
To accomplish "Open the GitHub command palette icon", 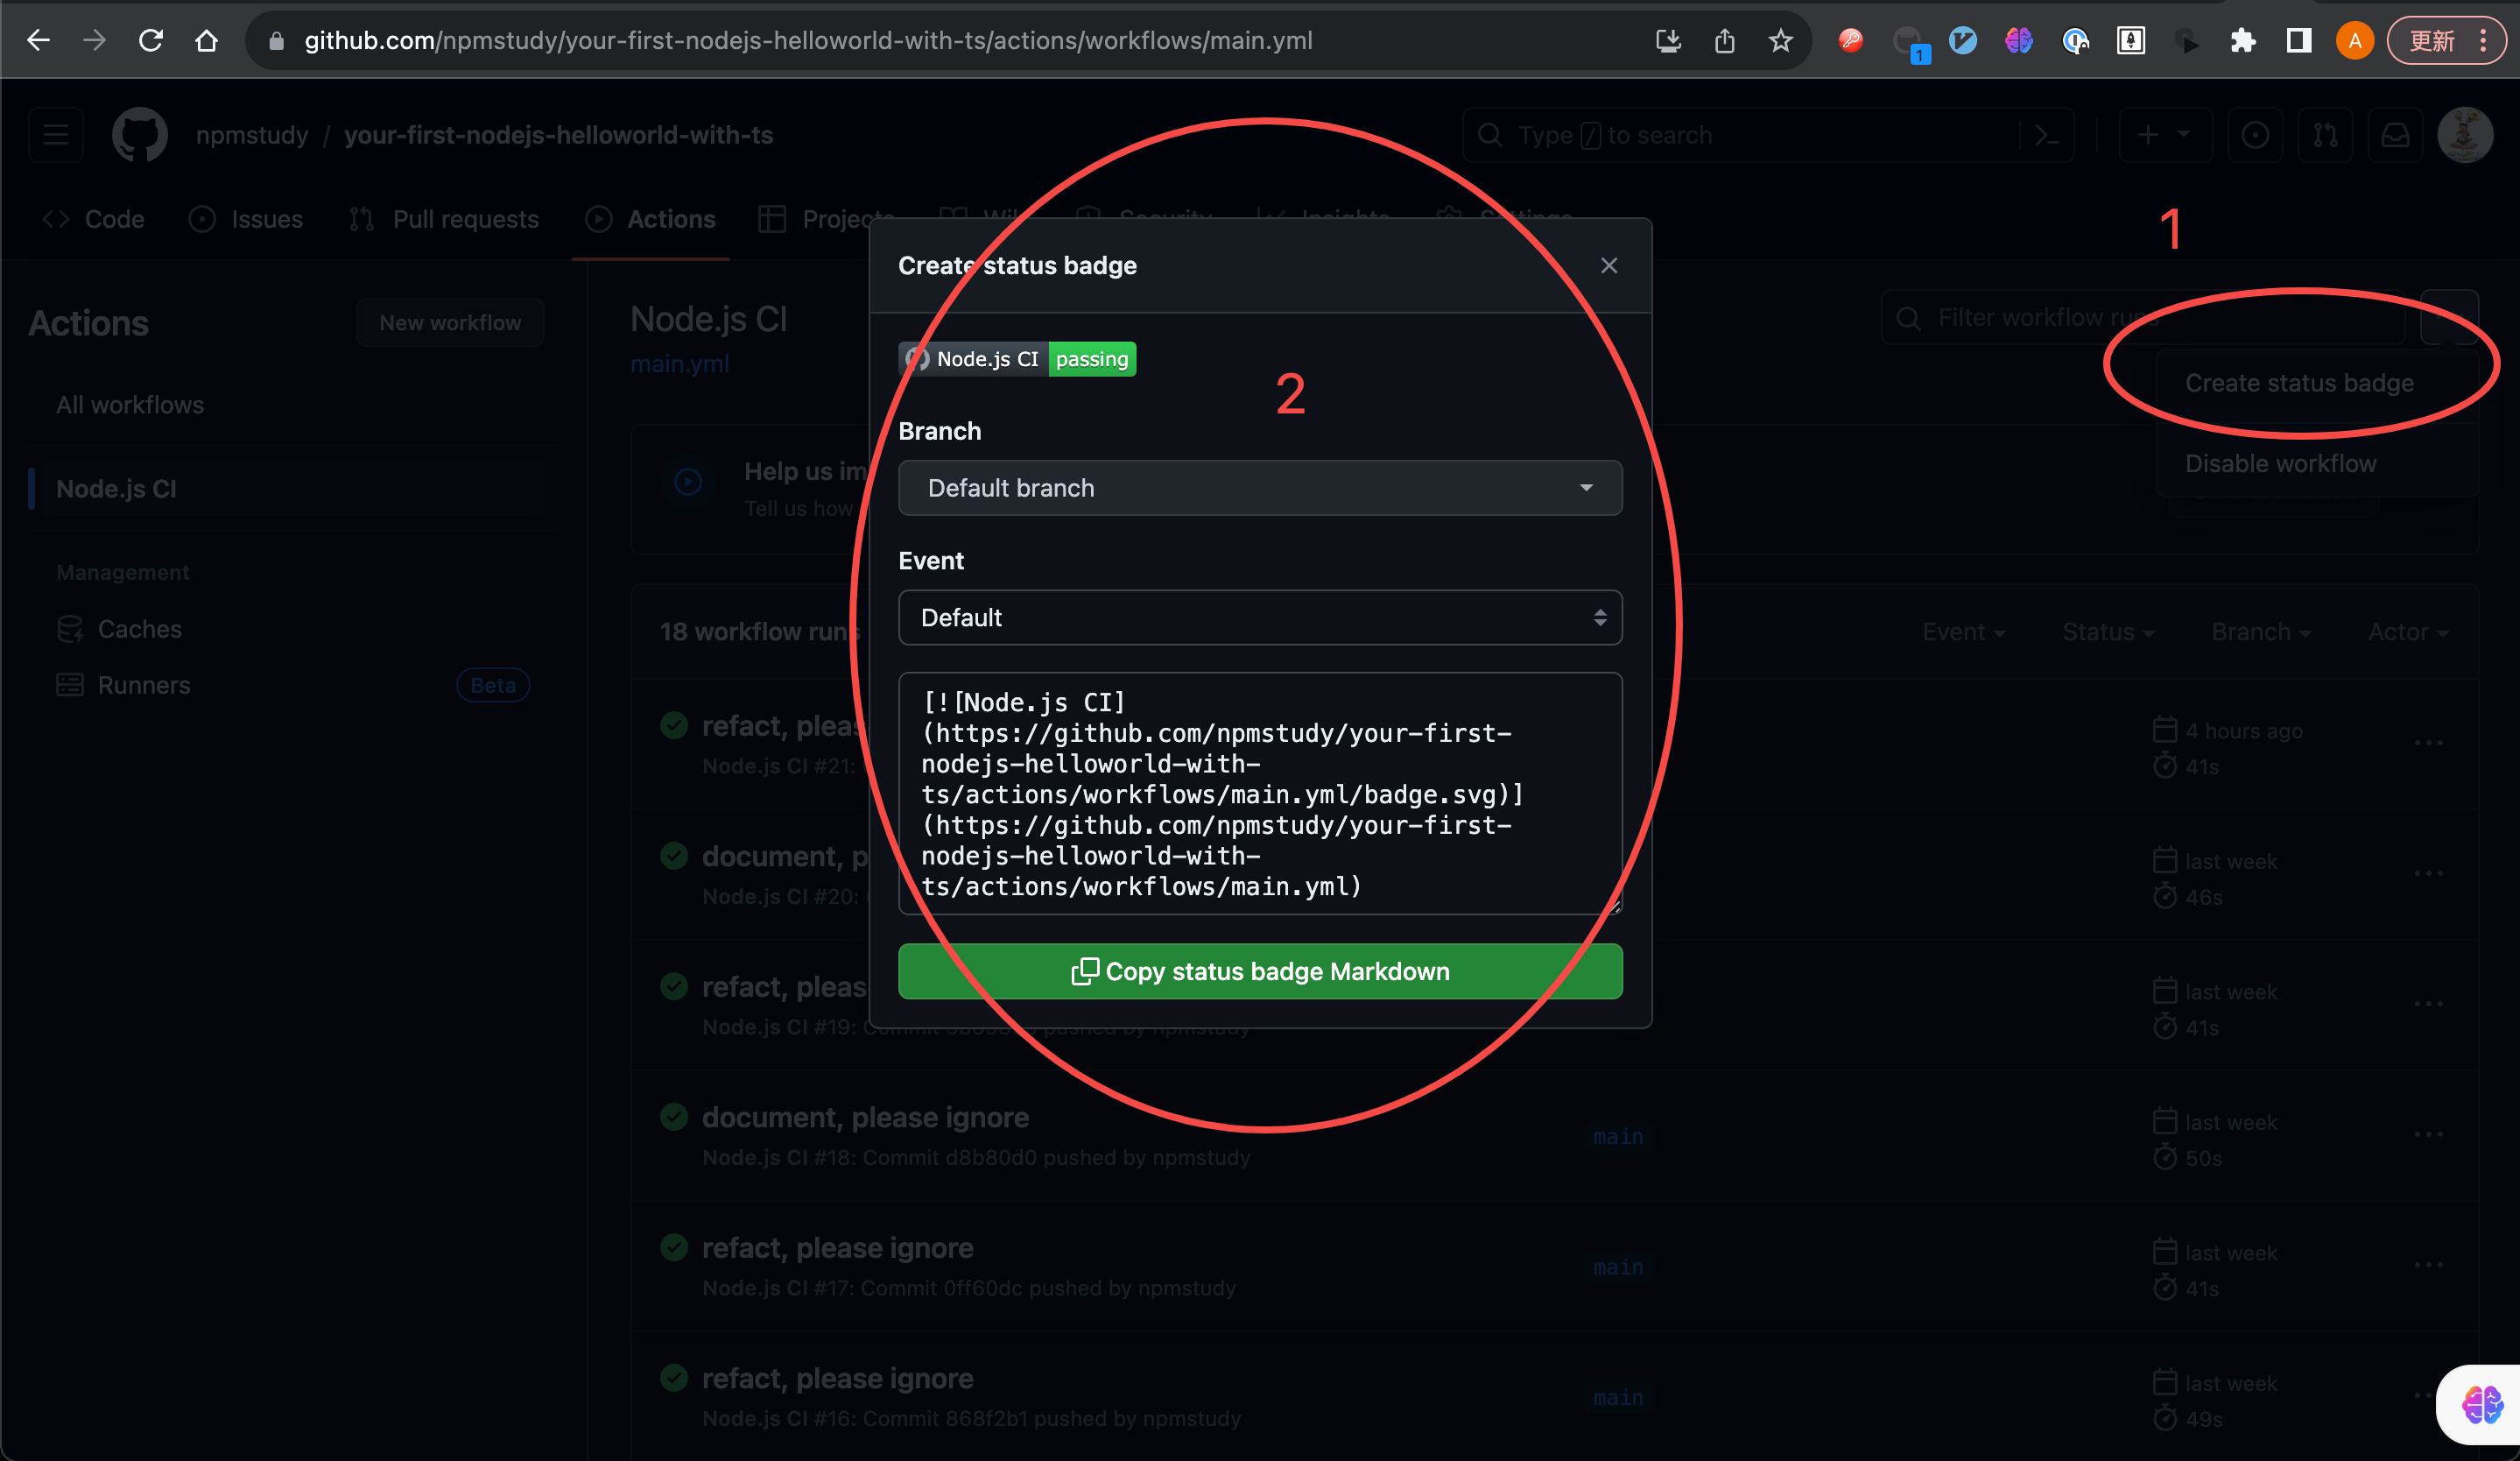I will pos(2047,135).
